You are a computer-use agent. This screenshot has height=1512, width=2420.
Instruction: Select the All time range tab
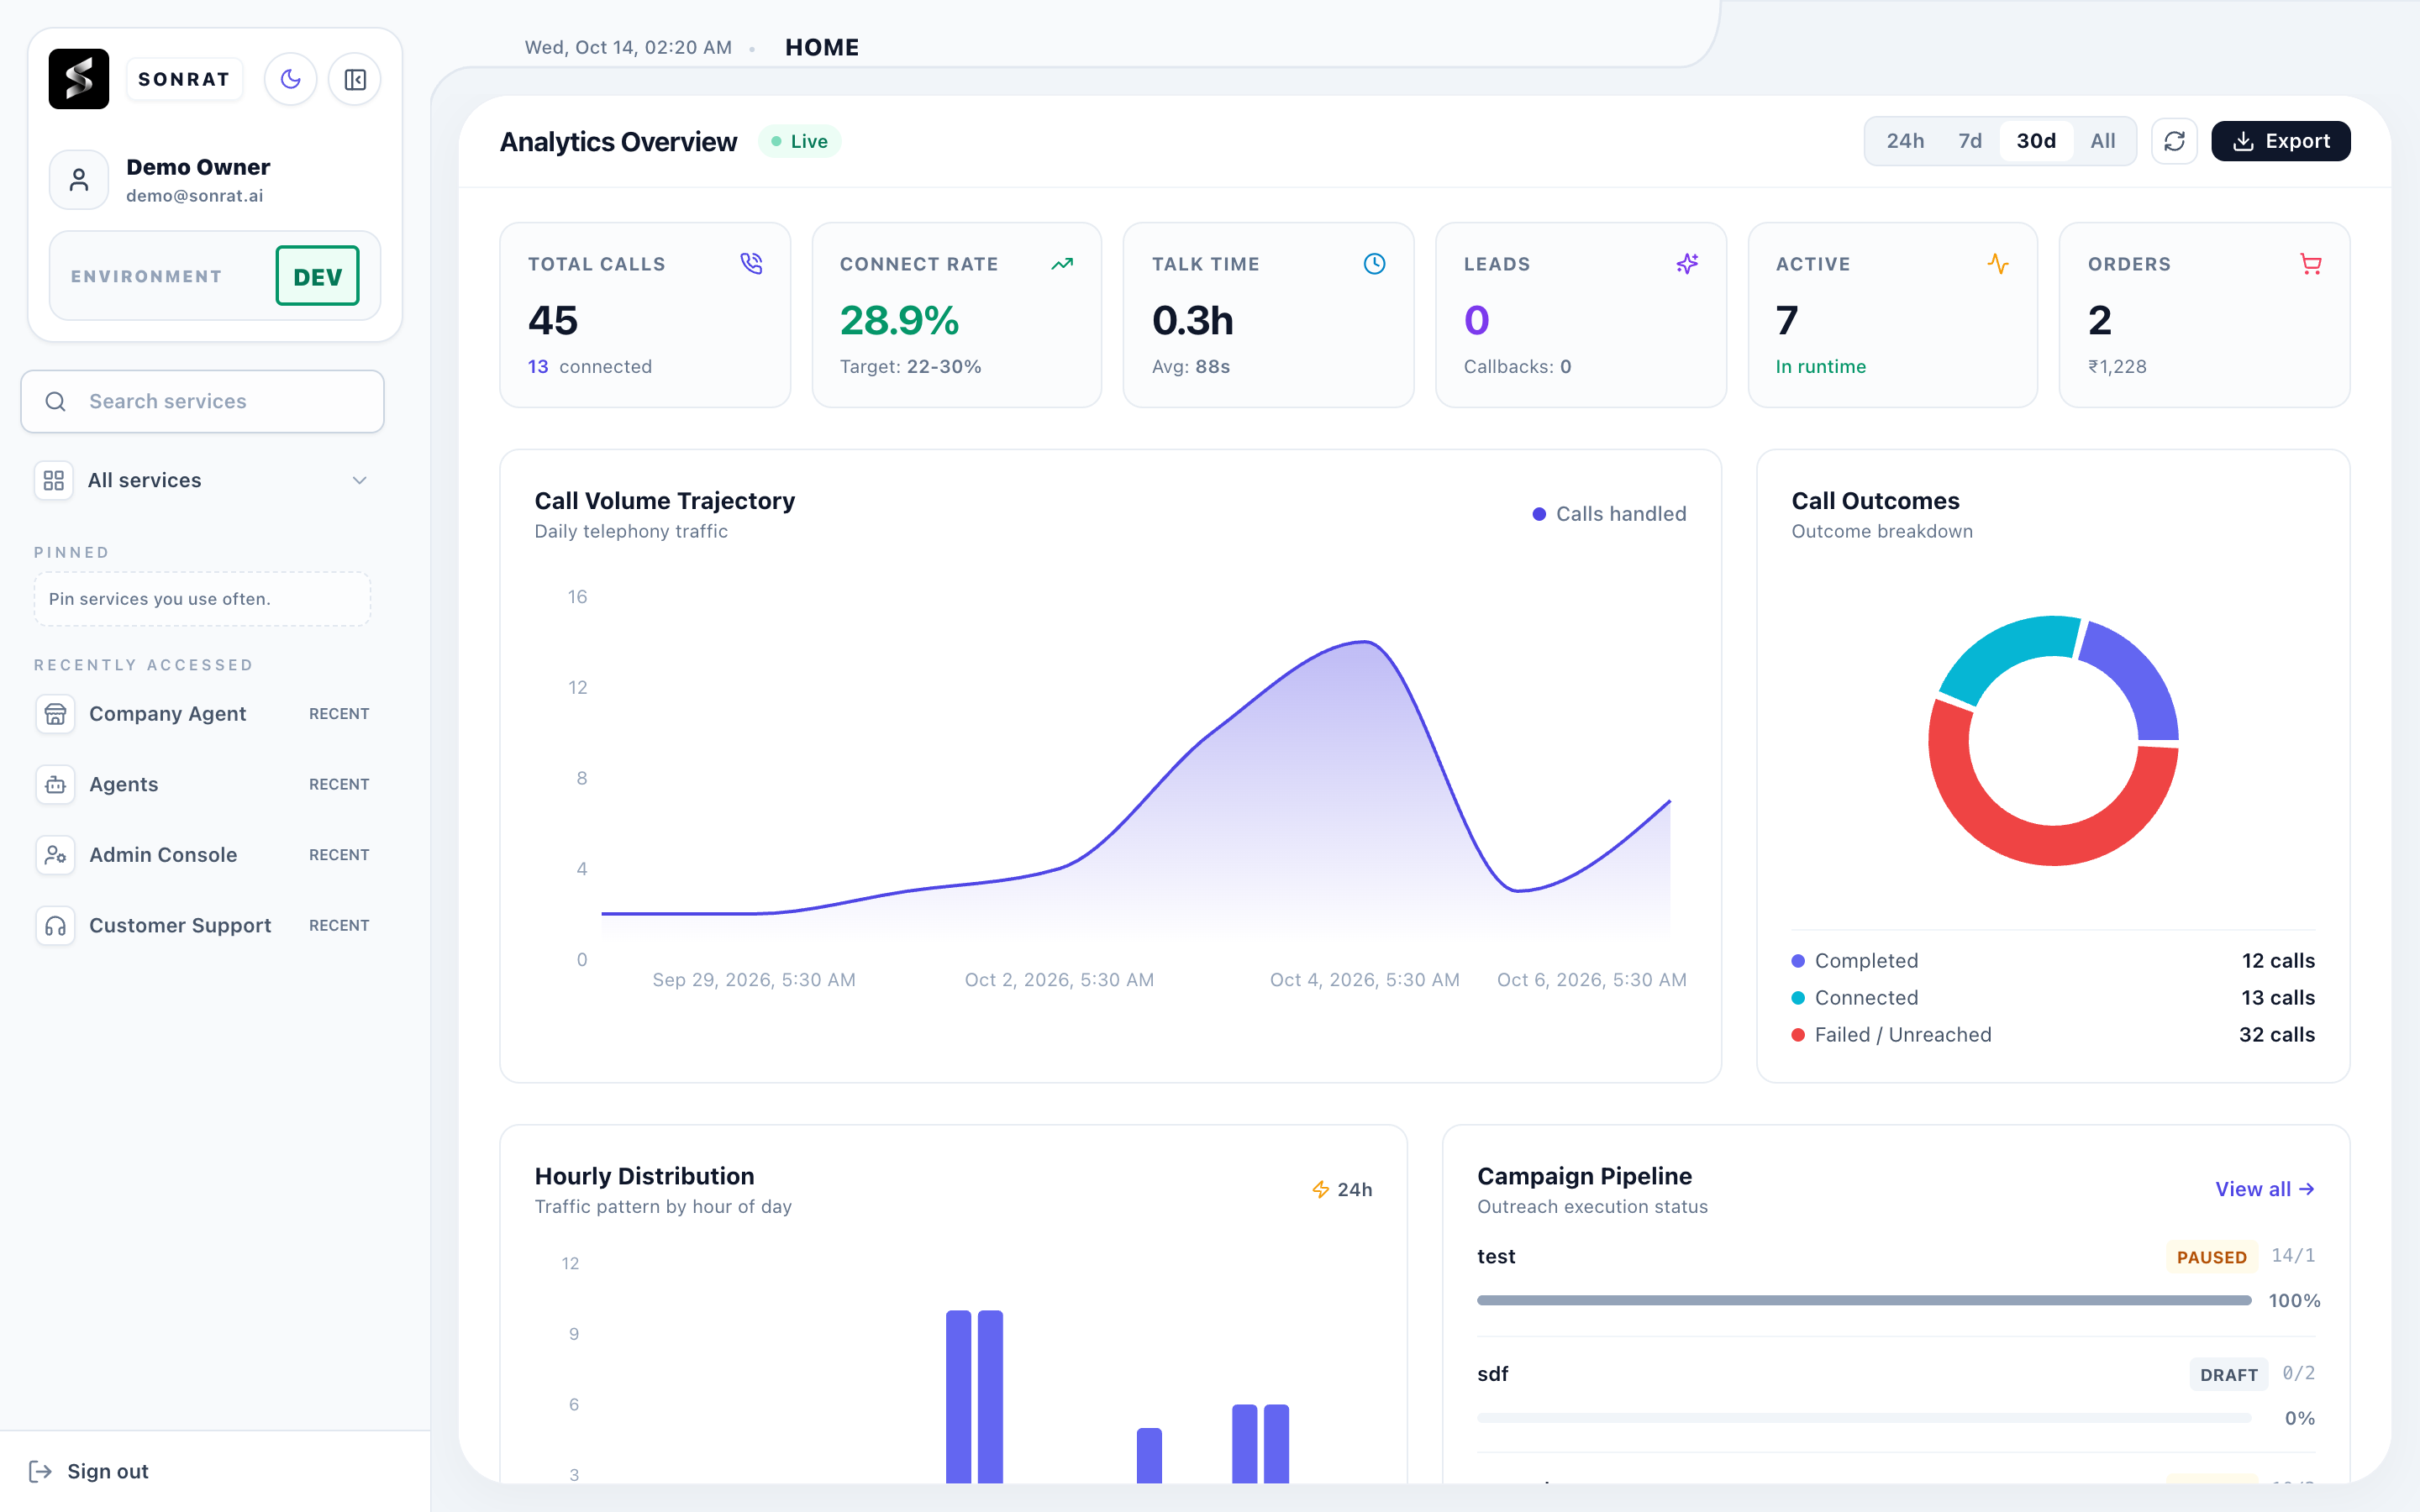(x=2103, y=141)
